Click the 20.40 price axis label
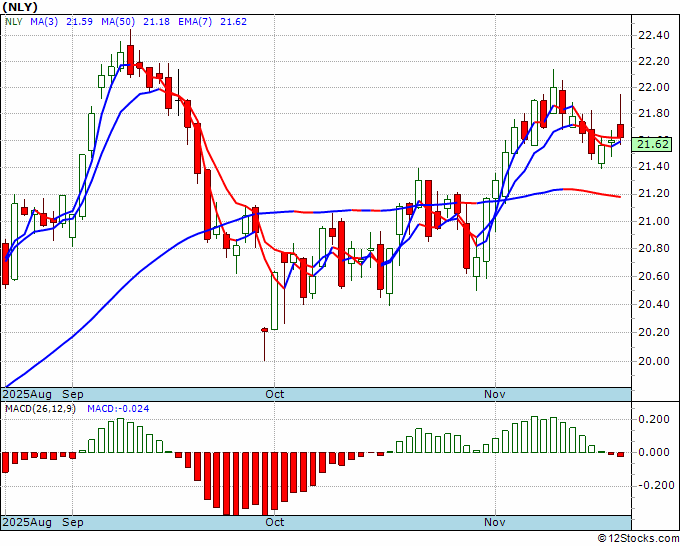680x546 pixels. [x=654, y=304]
